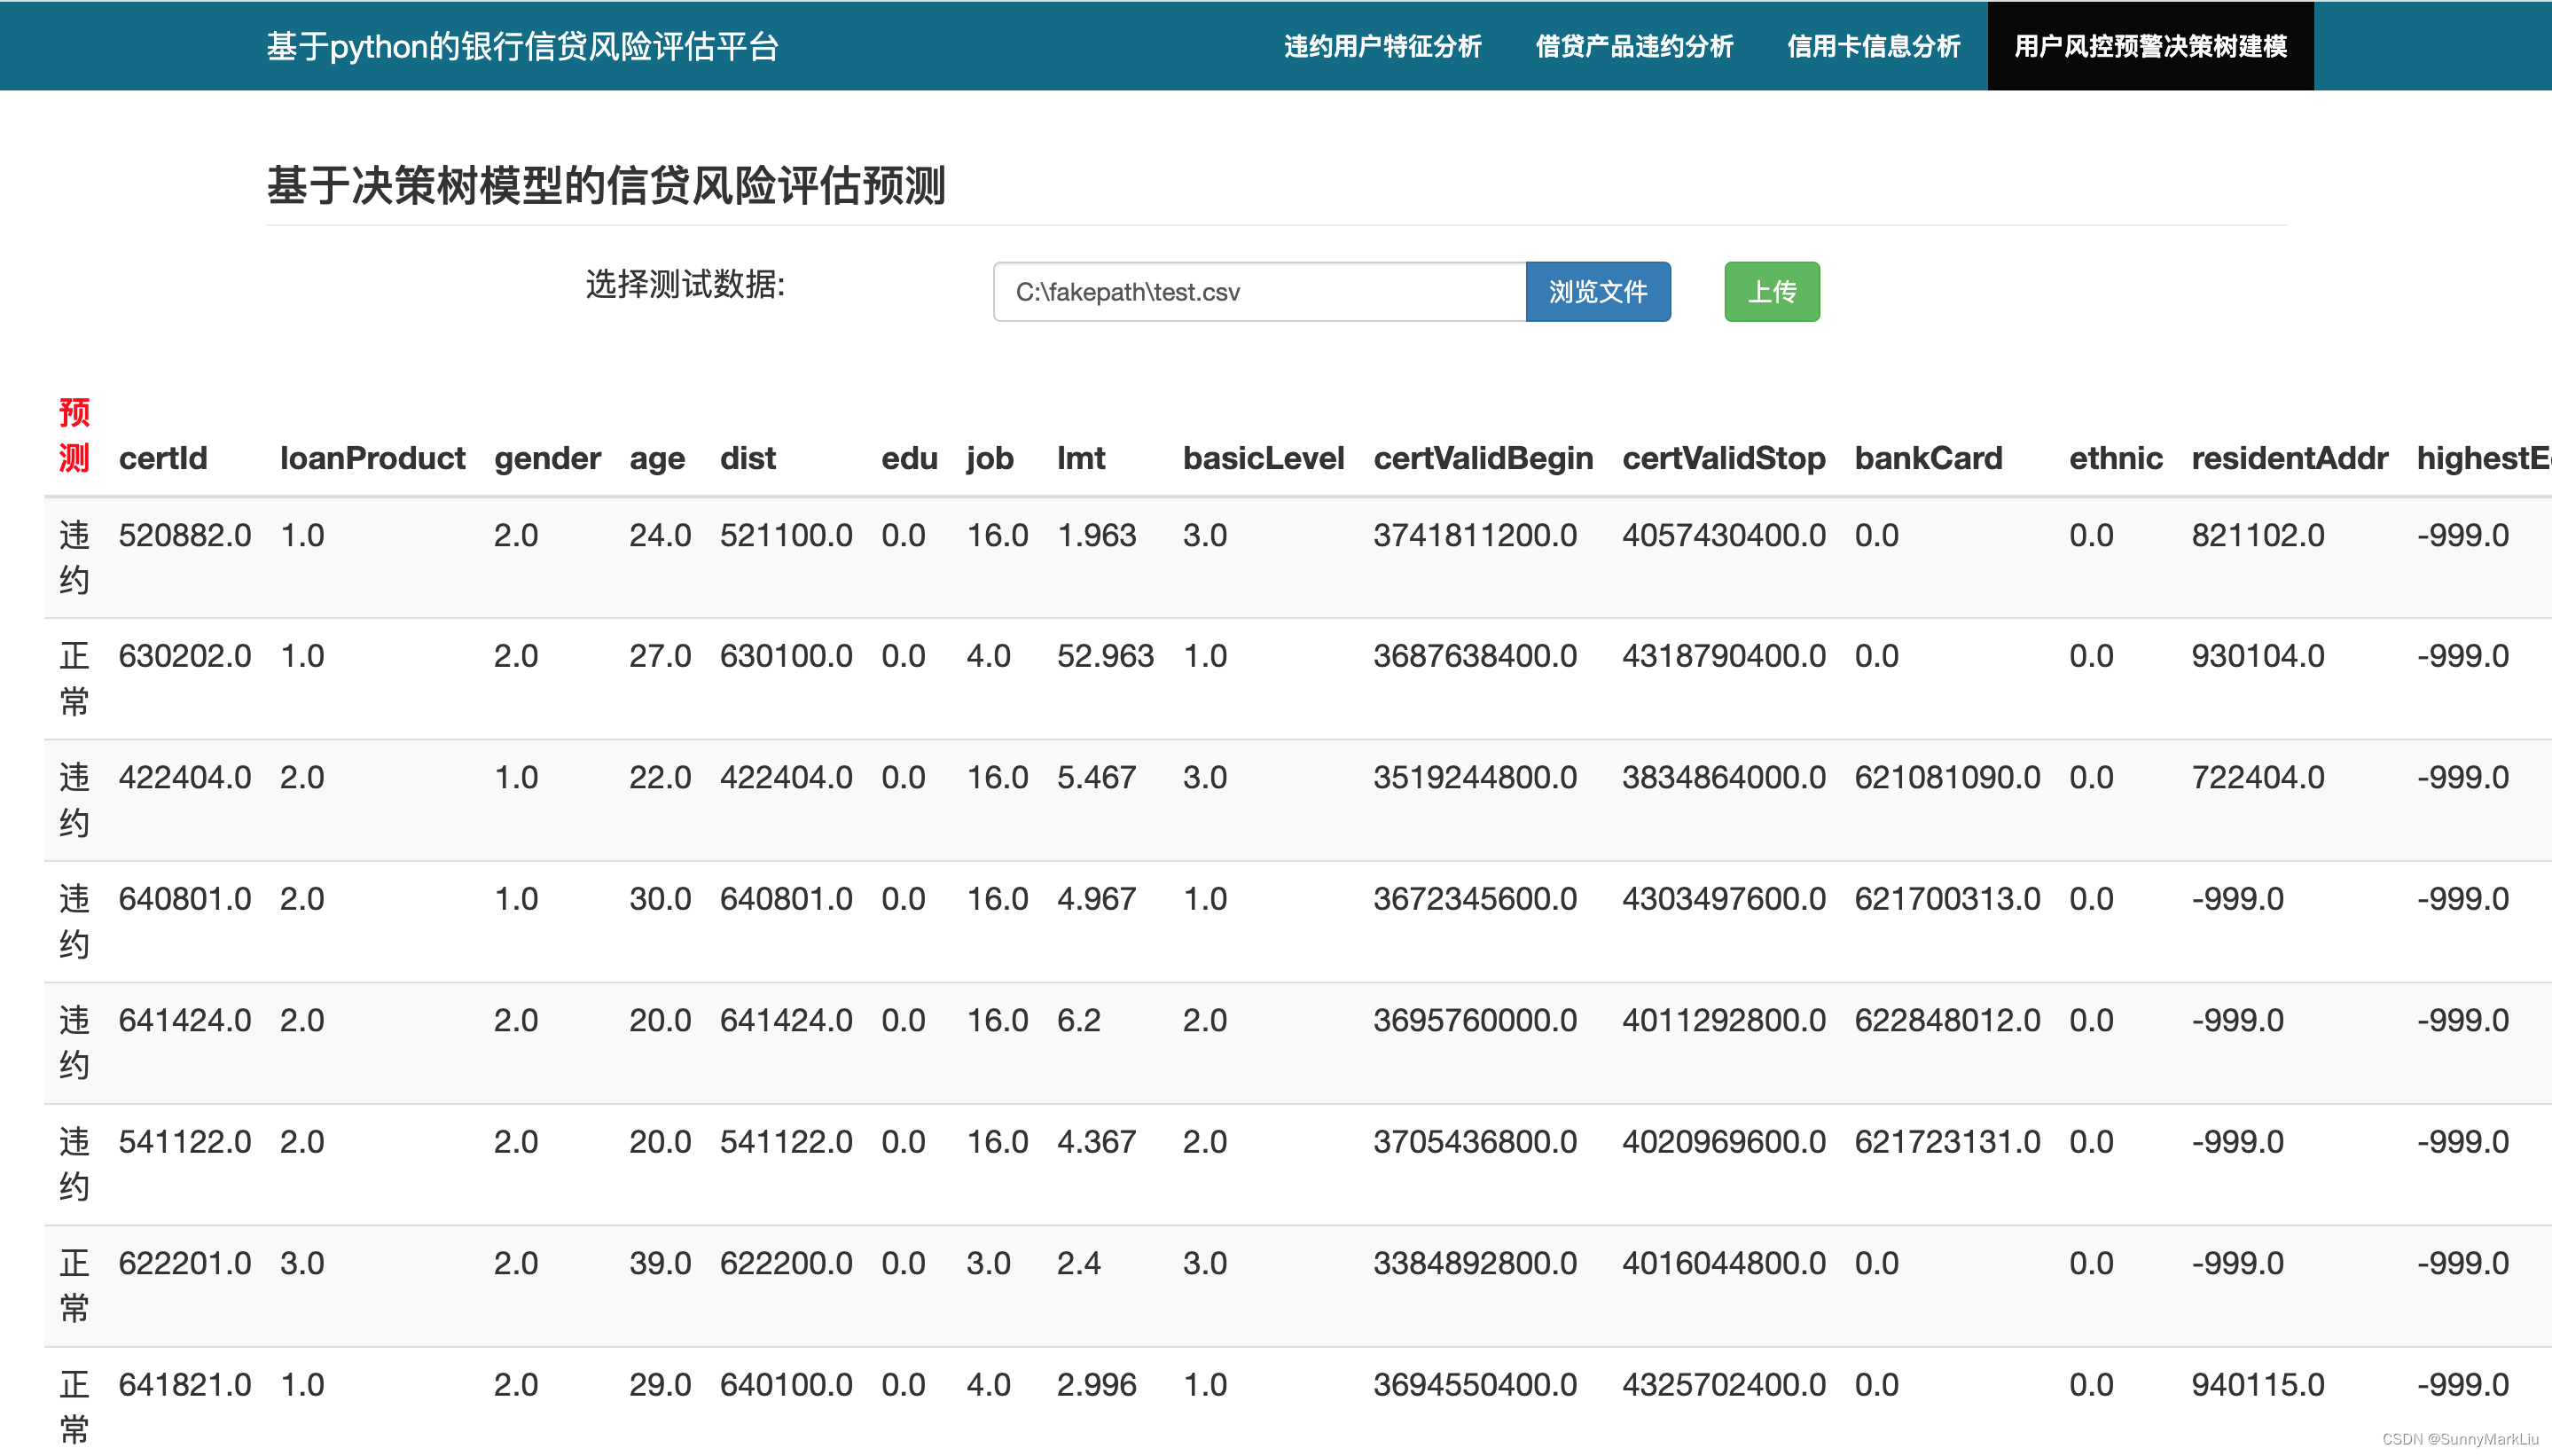
Task: Click the red 预测 column header
Action: [x=74, y=435]
